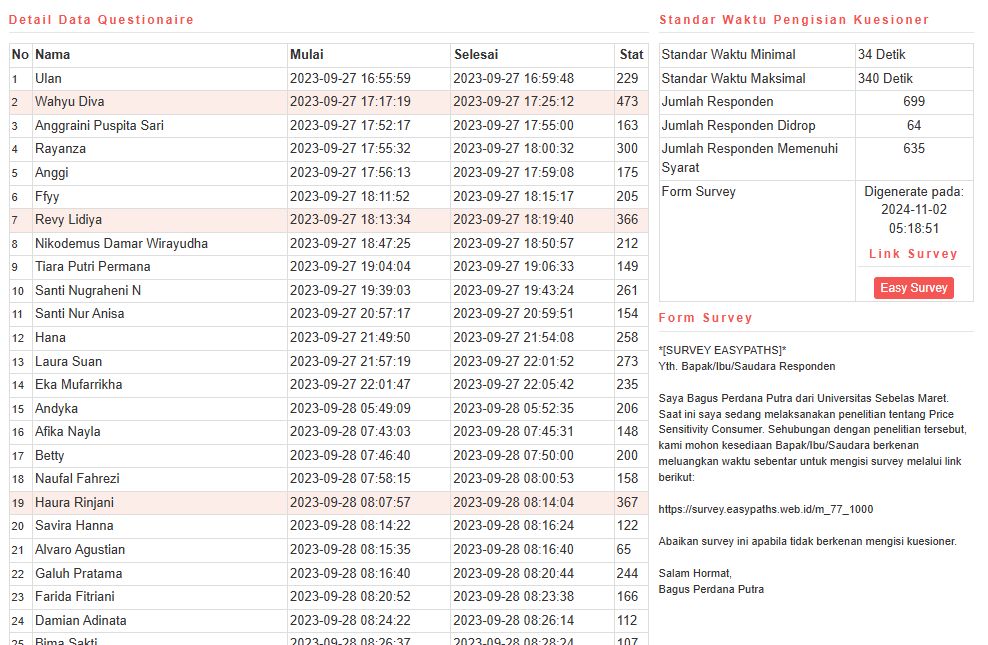Click Jumlah Responden Memenuhi Syarat value 635
Screen dimensions: 988x645
click(913, 149)
